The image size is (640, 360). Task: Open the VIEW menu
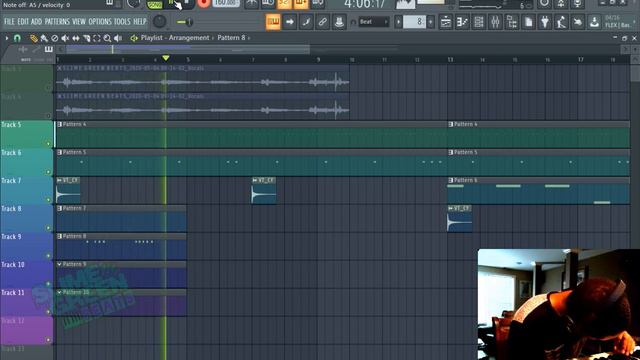(x=79, y=22)
